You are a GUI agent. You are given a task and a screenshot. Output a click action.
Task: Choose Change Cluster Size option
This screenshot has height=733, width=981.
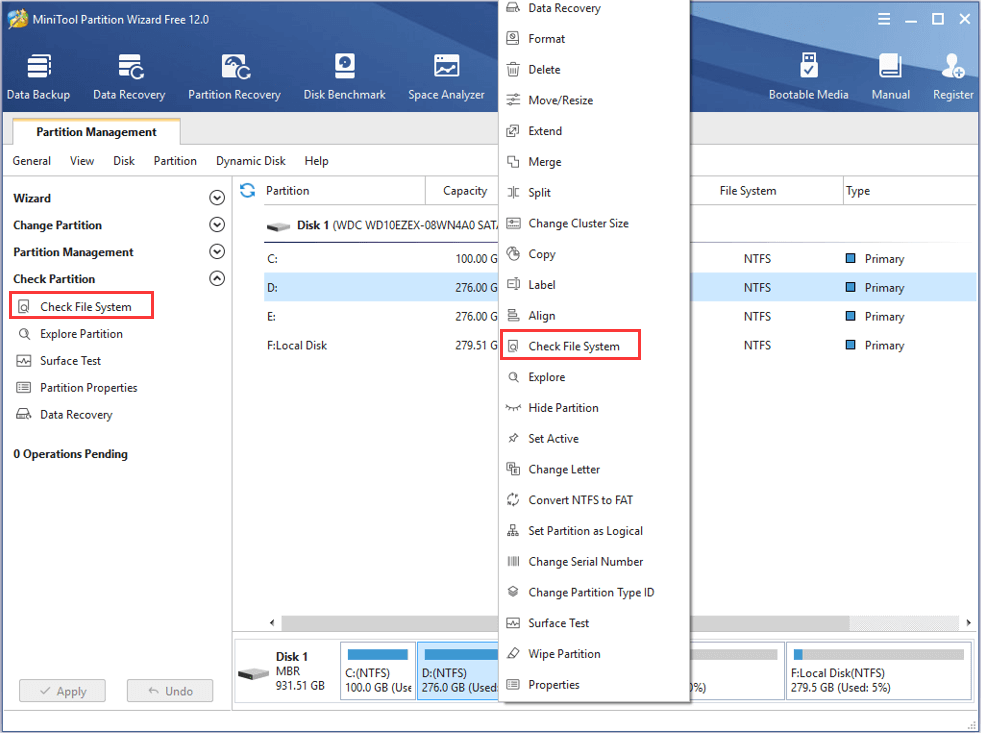tap(594, 223)
